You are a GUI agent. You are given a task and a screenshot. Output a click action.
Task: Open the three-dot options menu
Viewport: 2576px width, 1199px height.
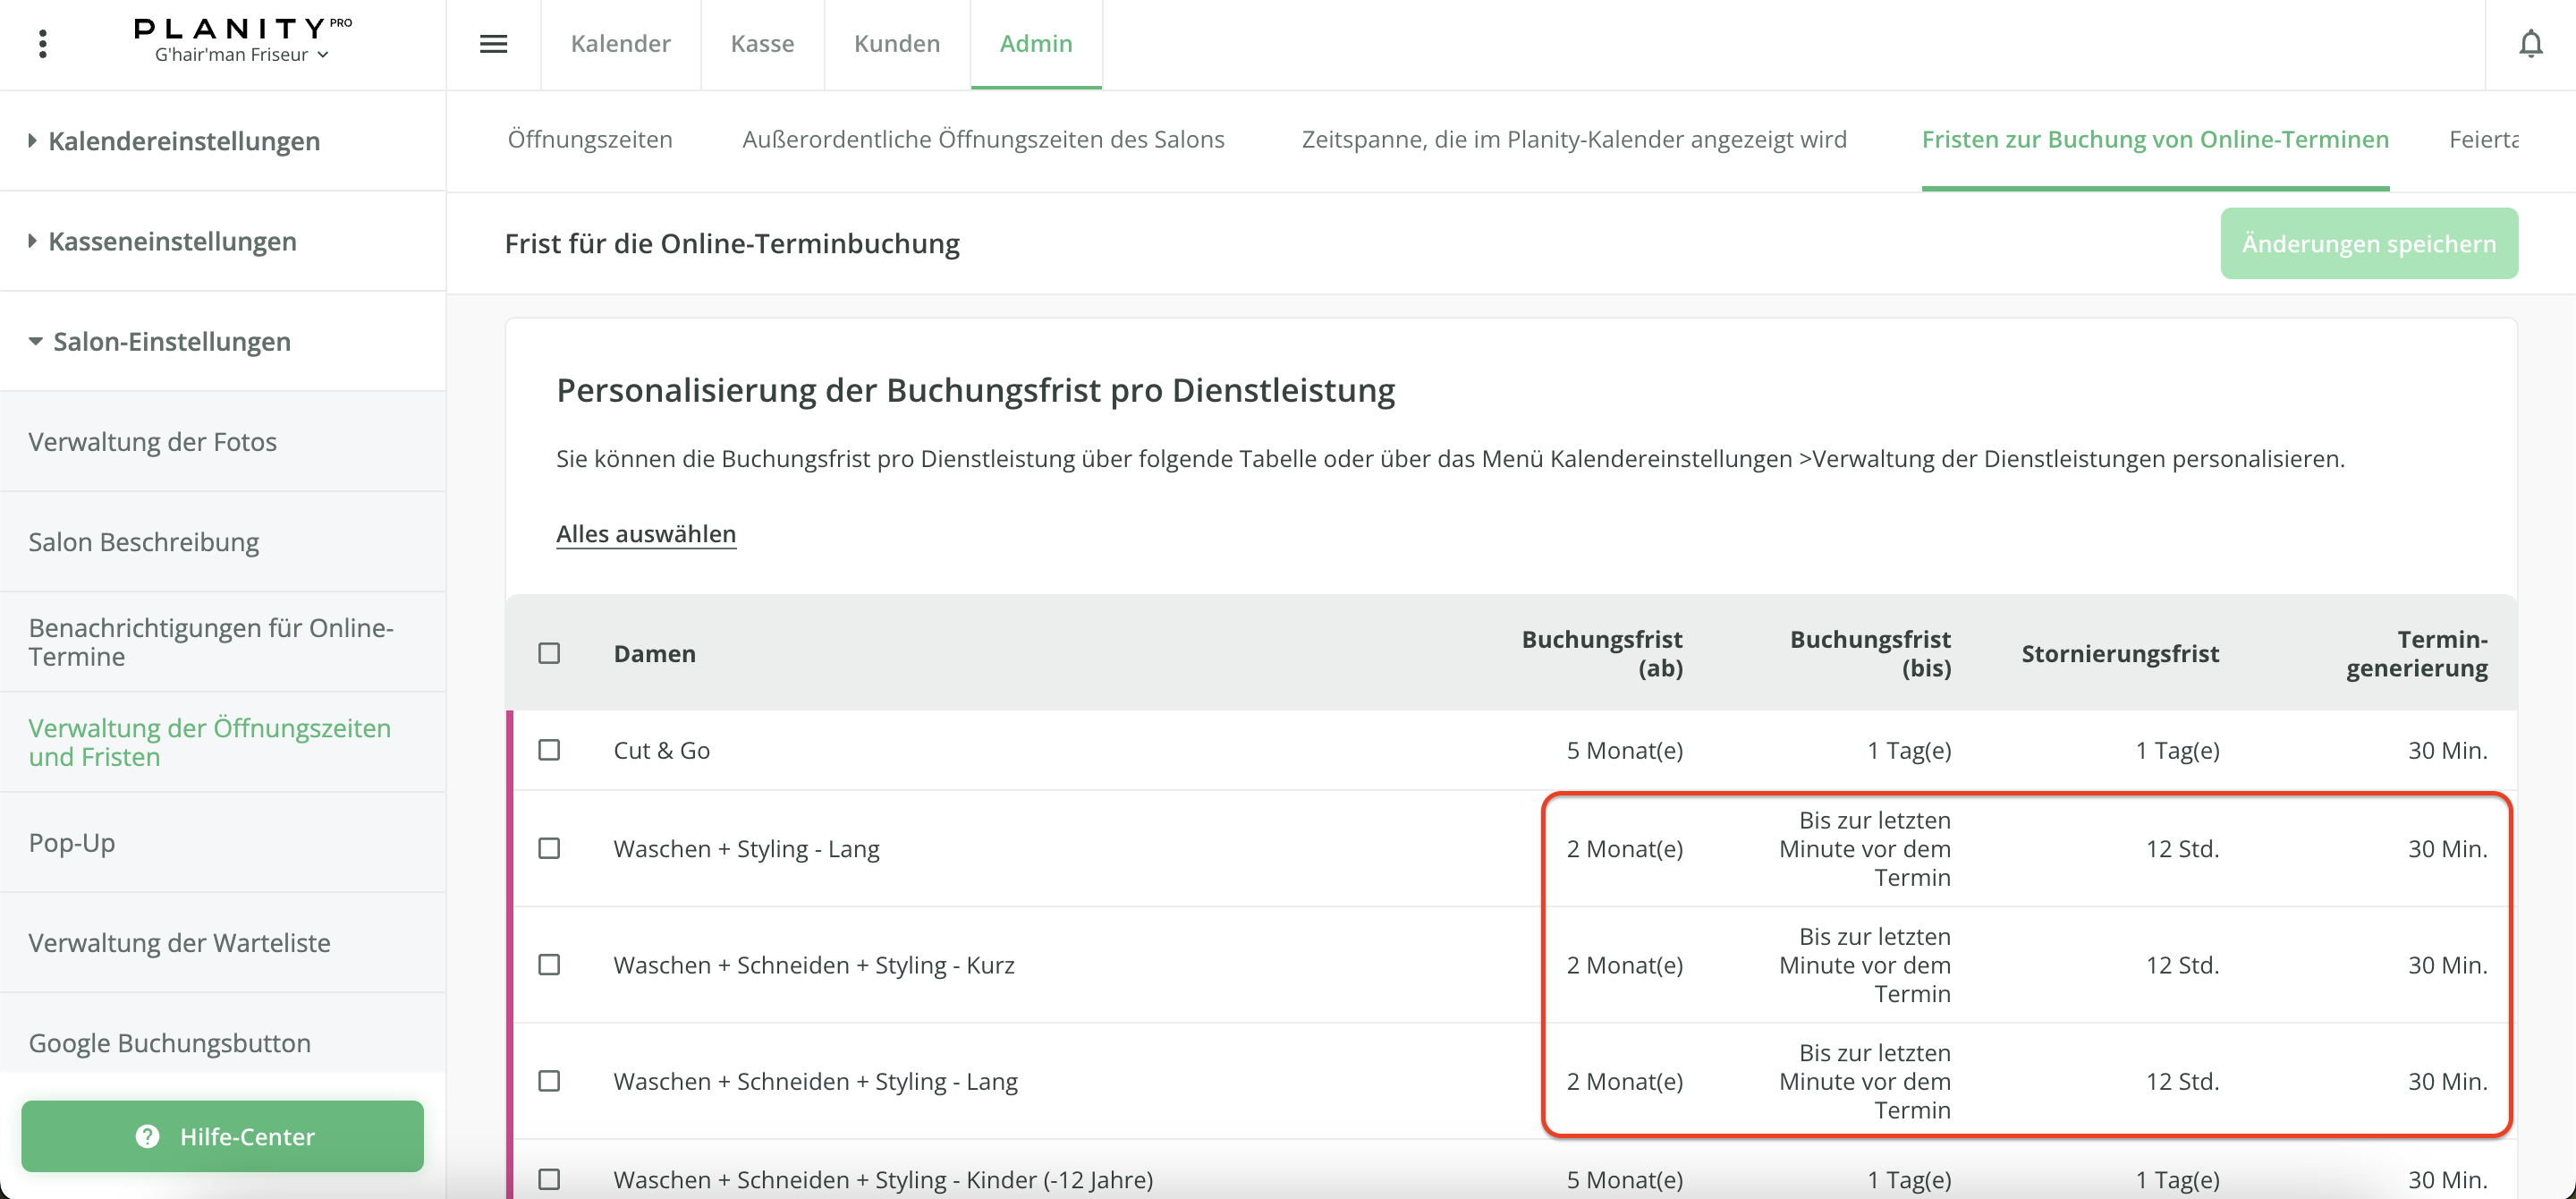point(42,44)
